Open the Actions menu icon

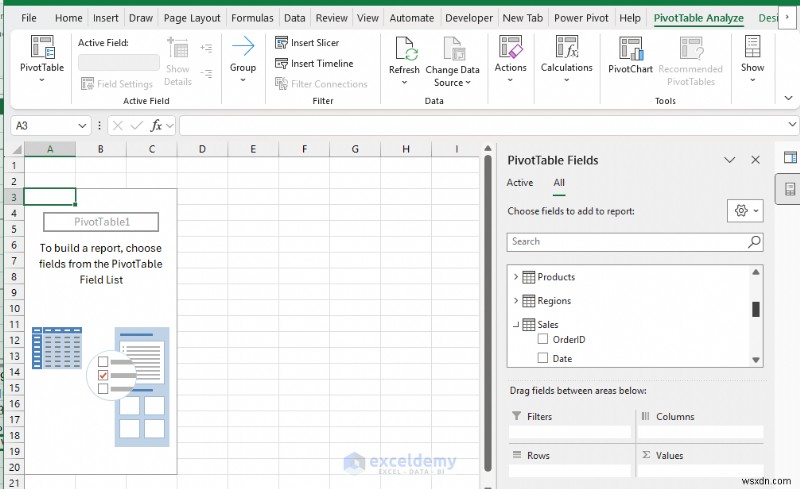click(x=510, y=46)
